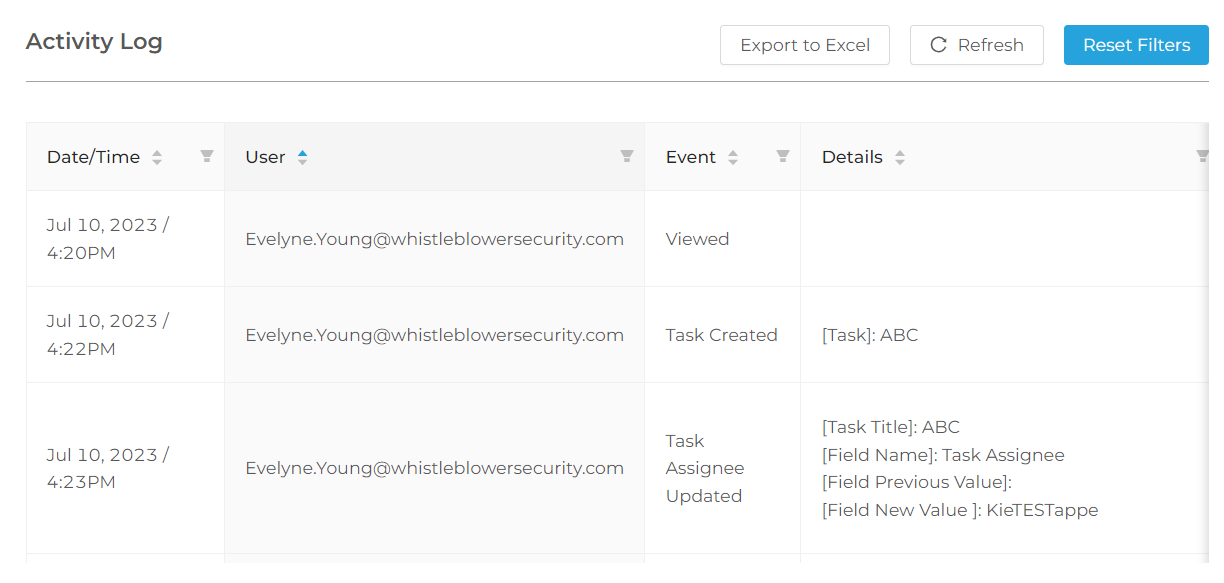Click the Event column sort arrows

(733, 157)
